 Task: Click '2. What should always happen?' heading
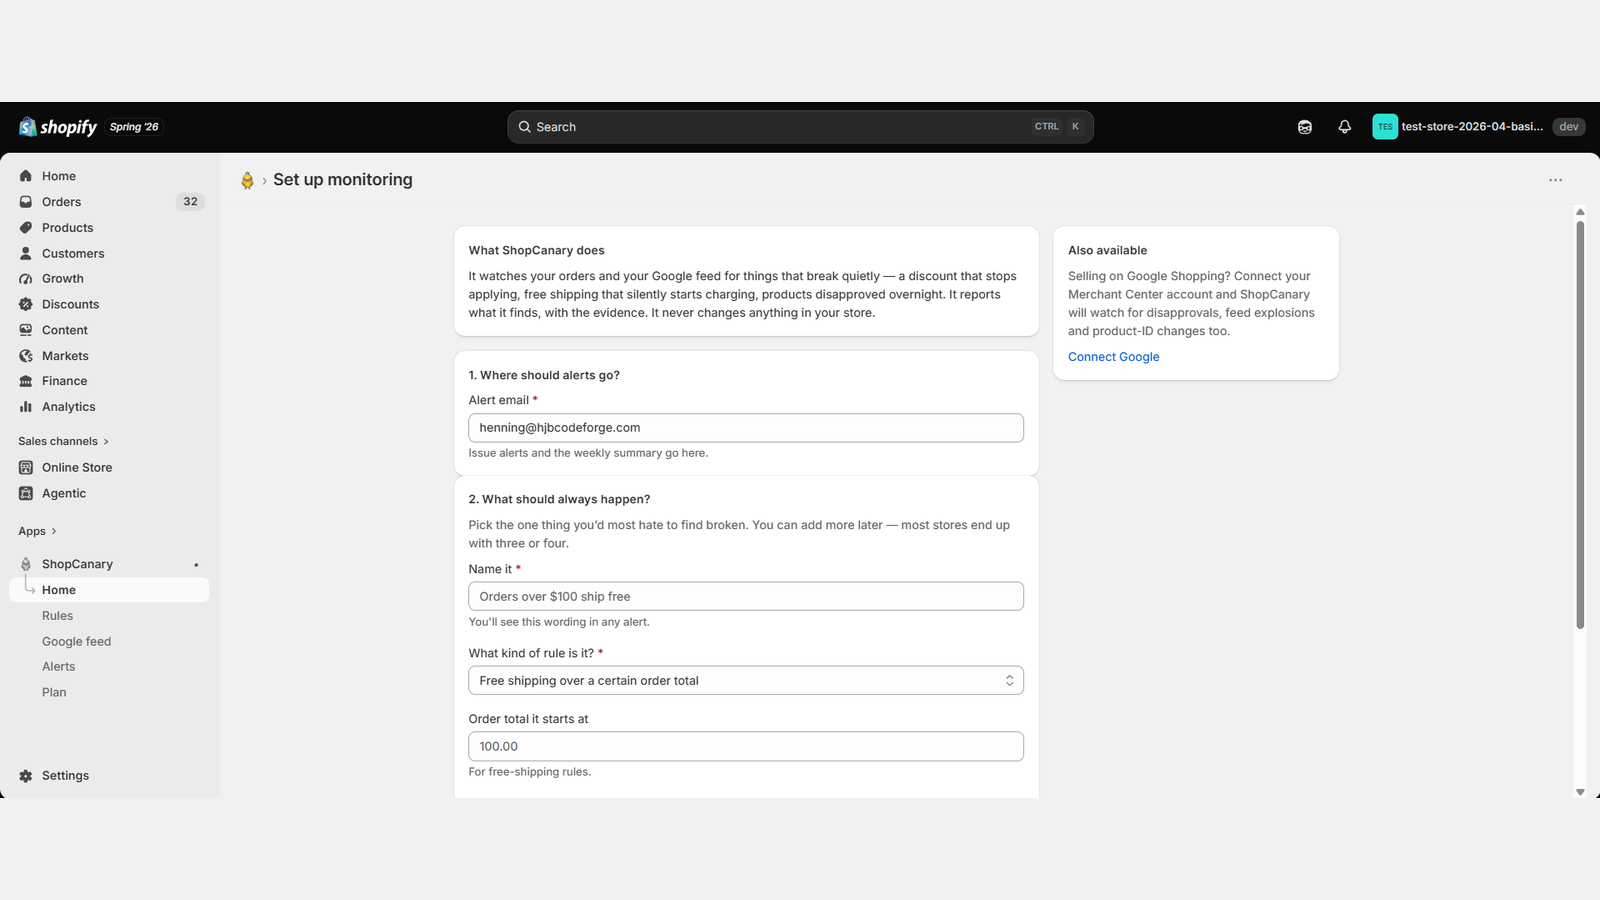[x=559, y=500]
